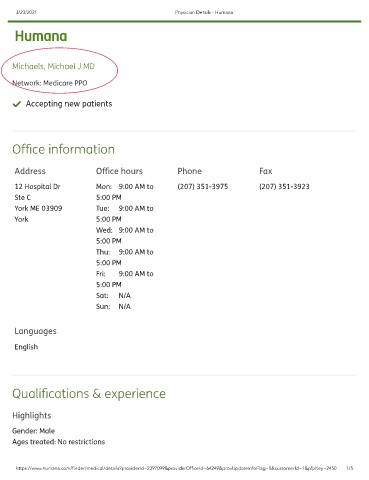
Task: Click the humana.com URL in page footer
Action: [x=176, y=468]
